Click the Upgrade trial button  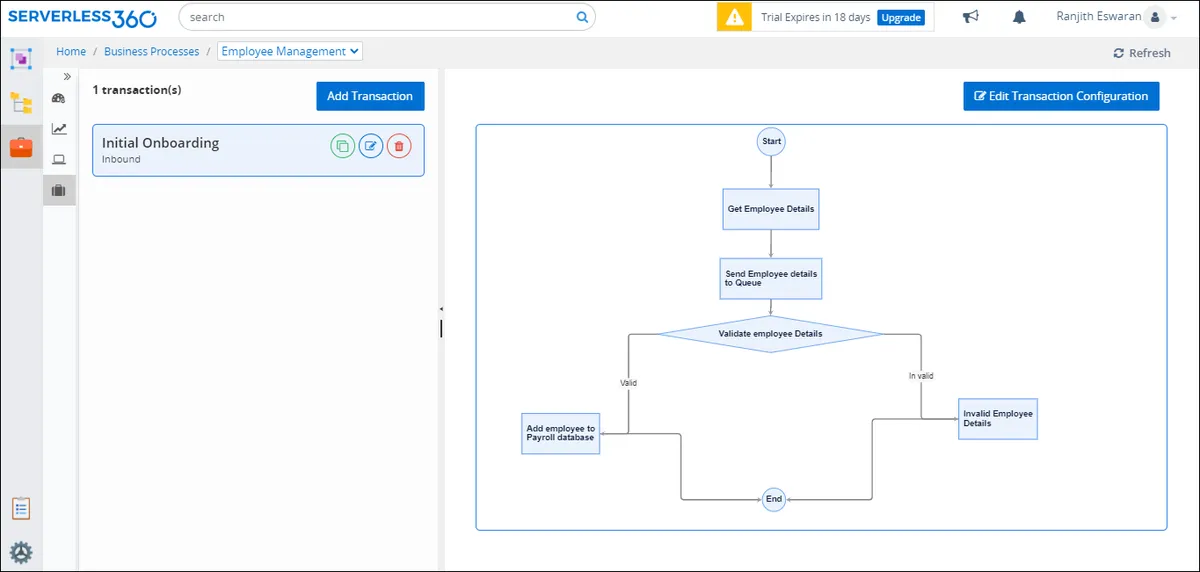pyautogui.click(x=901, y=18)
